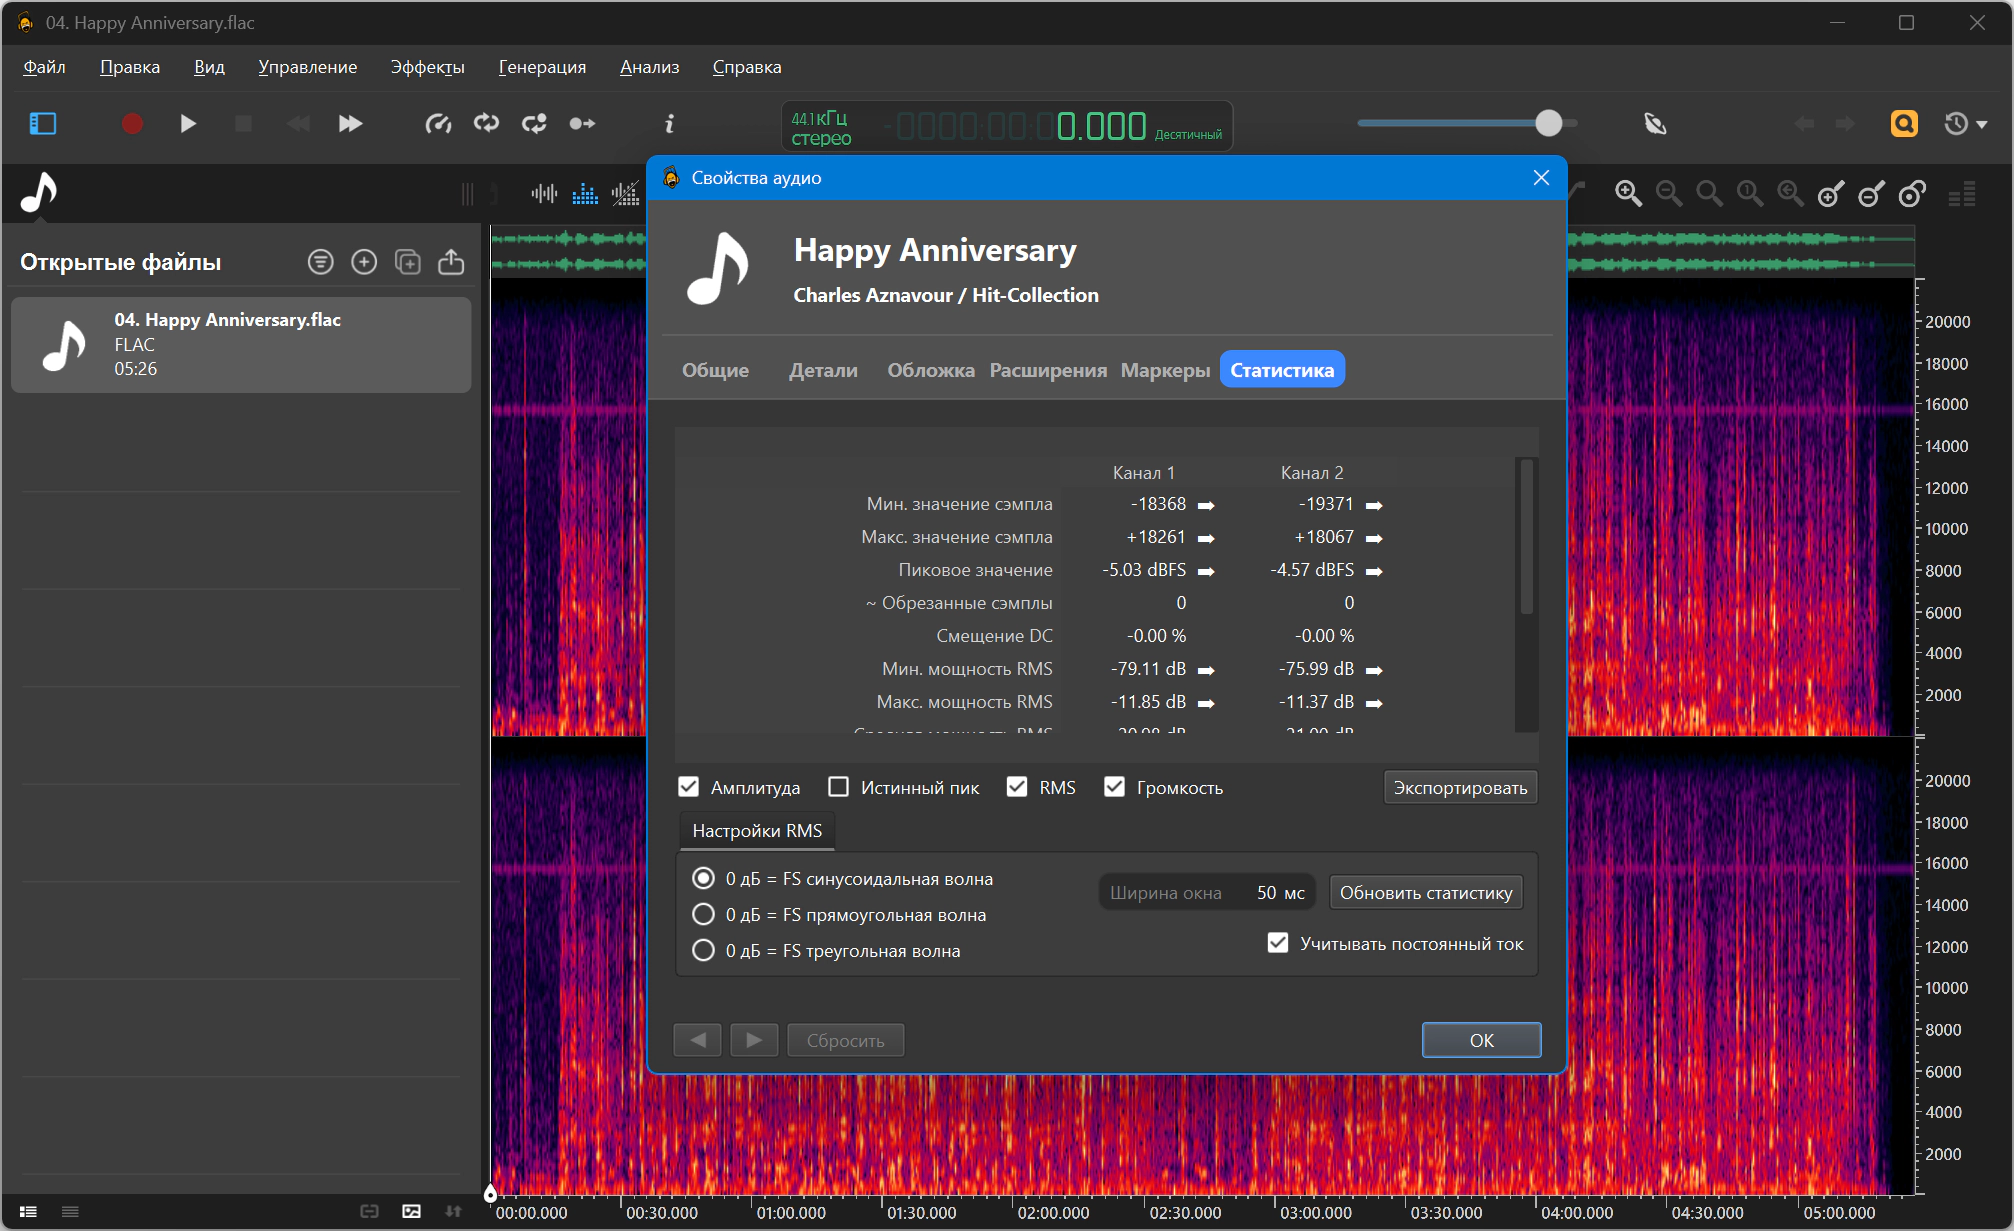Screen dimensions: 2014x1231
Task: Click the rewind playback button
Action: coord(298,124)
